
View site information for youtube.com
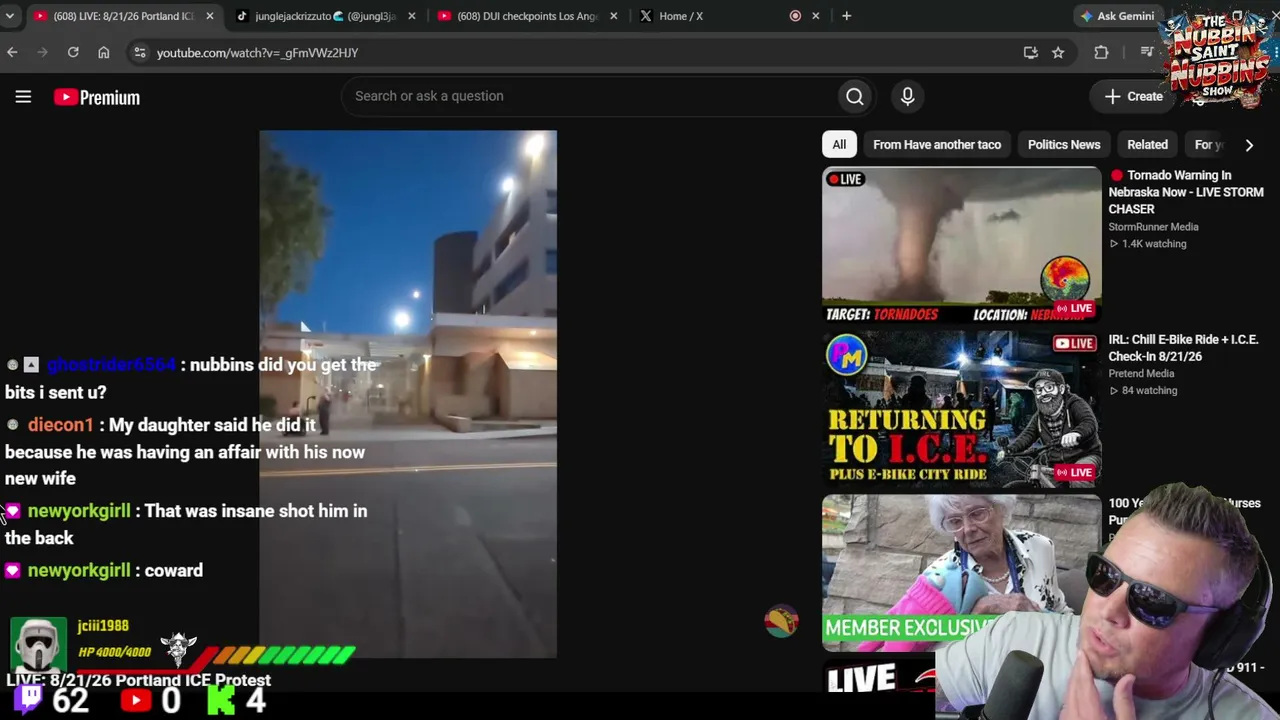140,53
